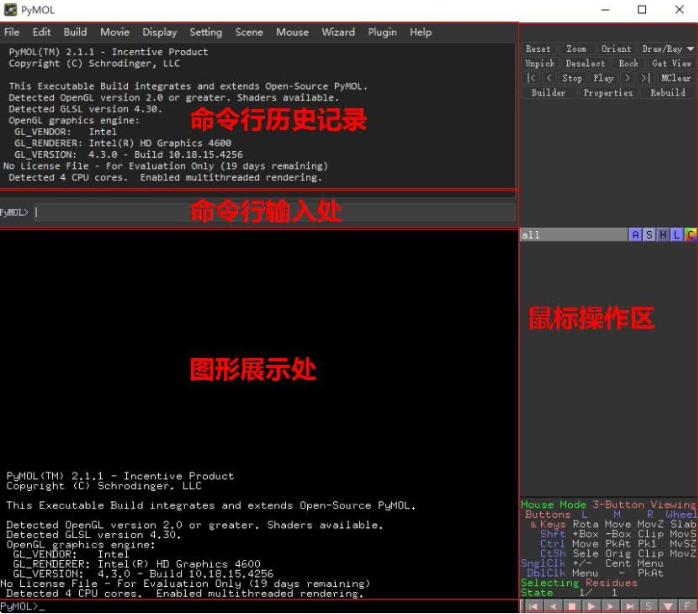698x614 pixels.
Task: Click the bottom down-triangle icon
Action: 668,606
